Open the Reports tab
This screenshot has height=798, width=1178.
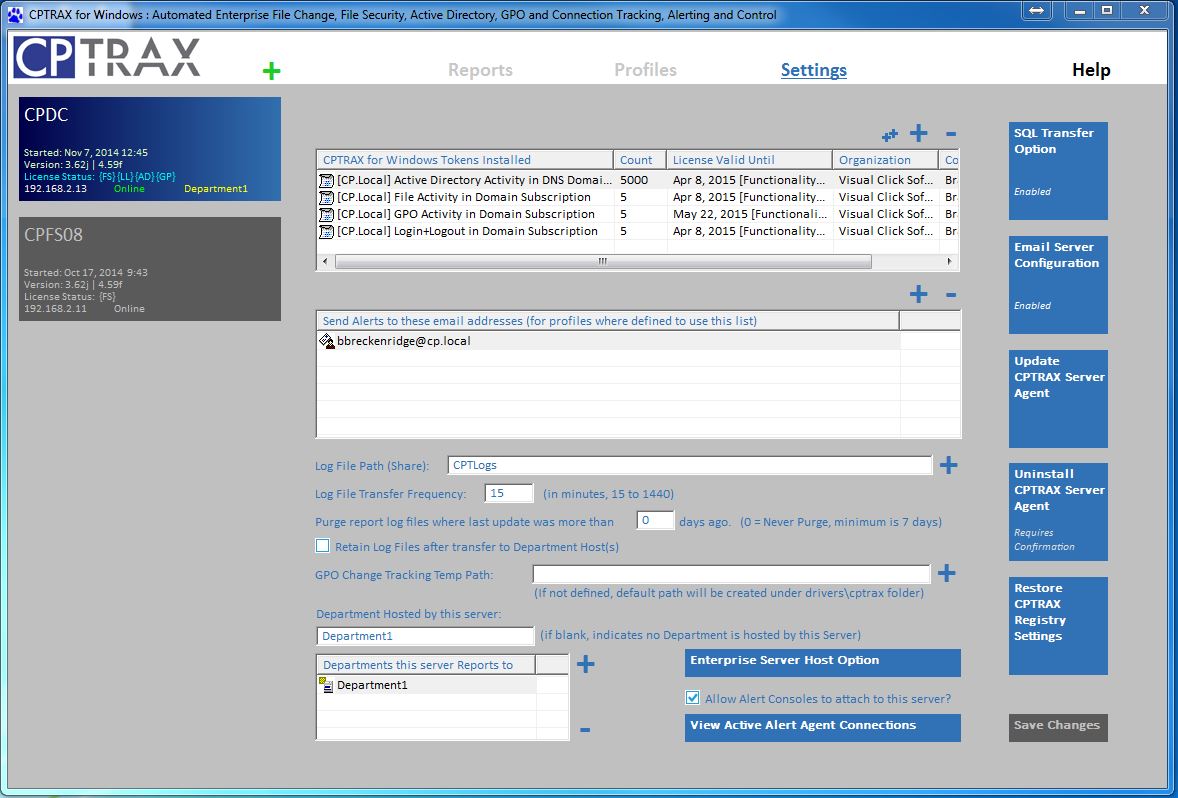(x=480, y=70)
